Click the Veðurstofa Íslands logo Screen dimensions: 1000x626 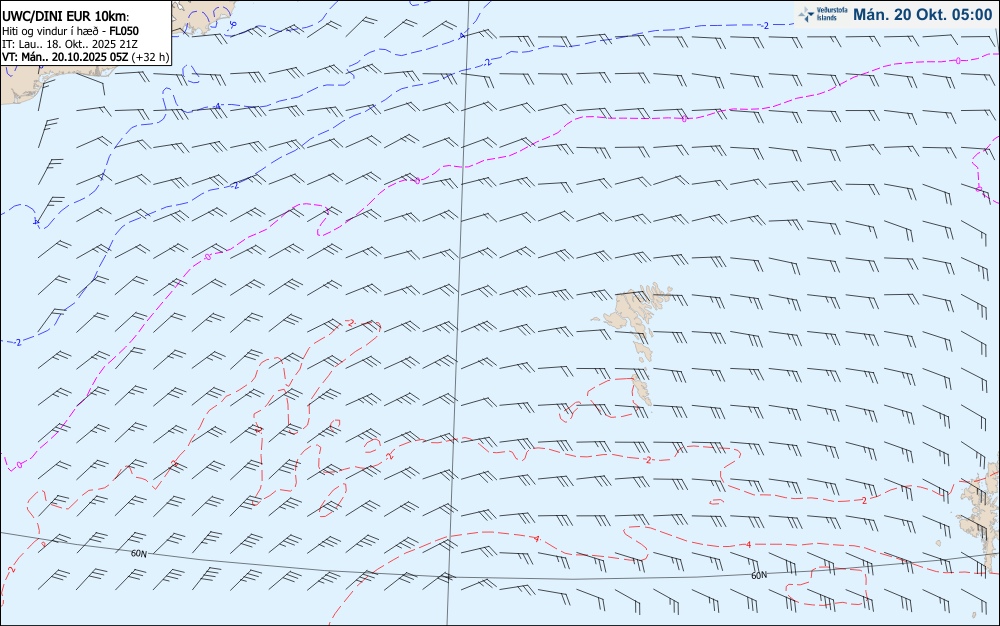pos(823,14)
